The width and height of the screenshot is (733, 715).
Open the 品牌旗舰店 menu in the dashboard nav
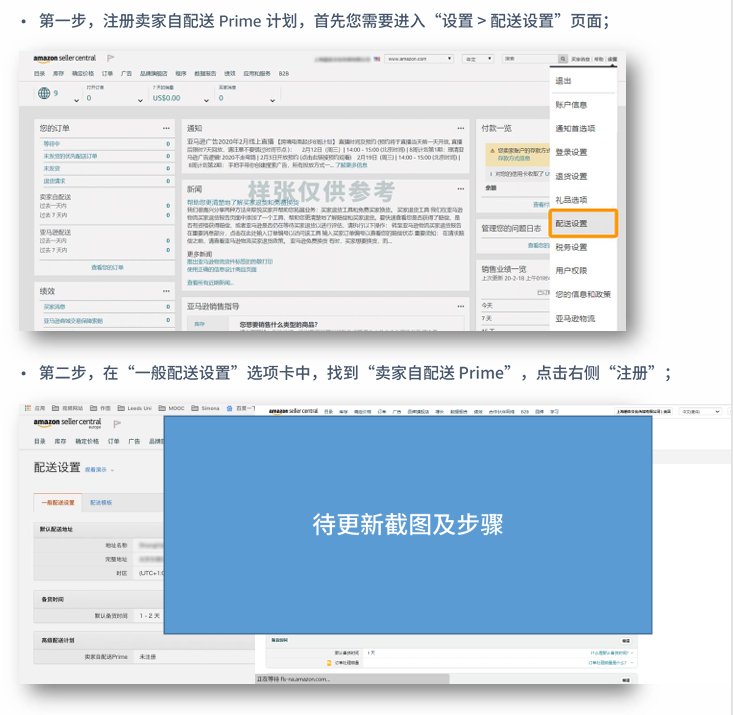[153, 73]
